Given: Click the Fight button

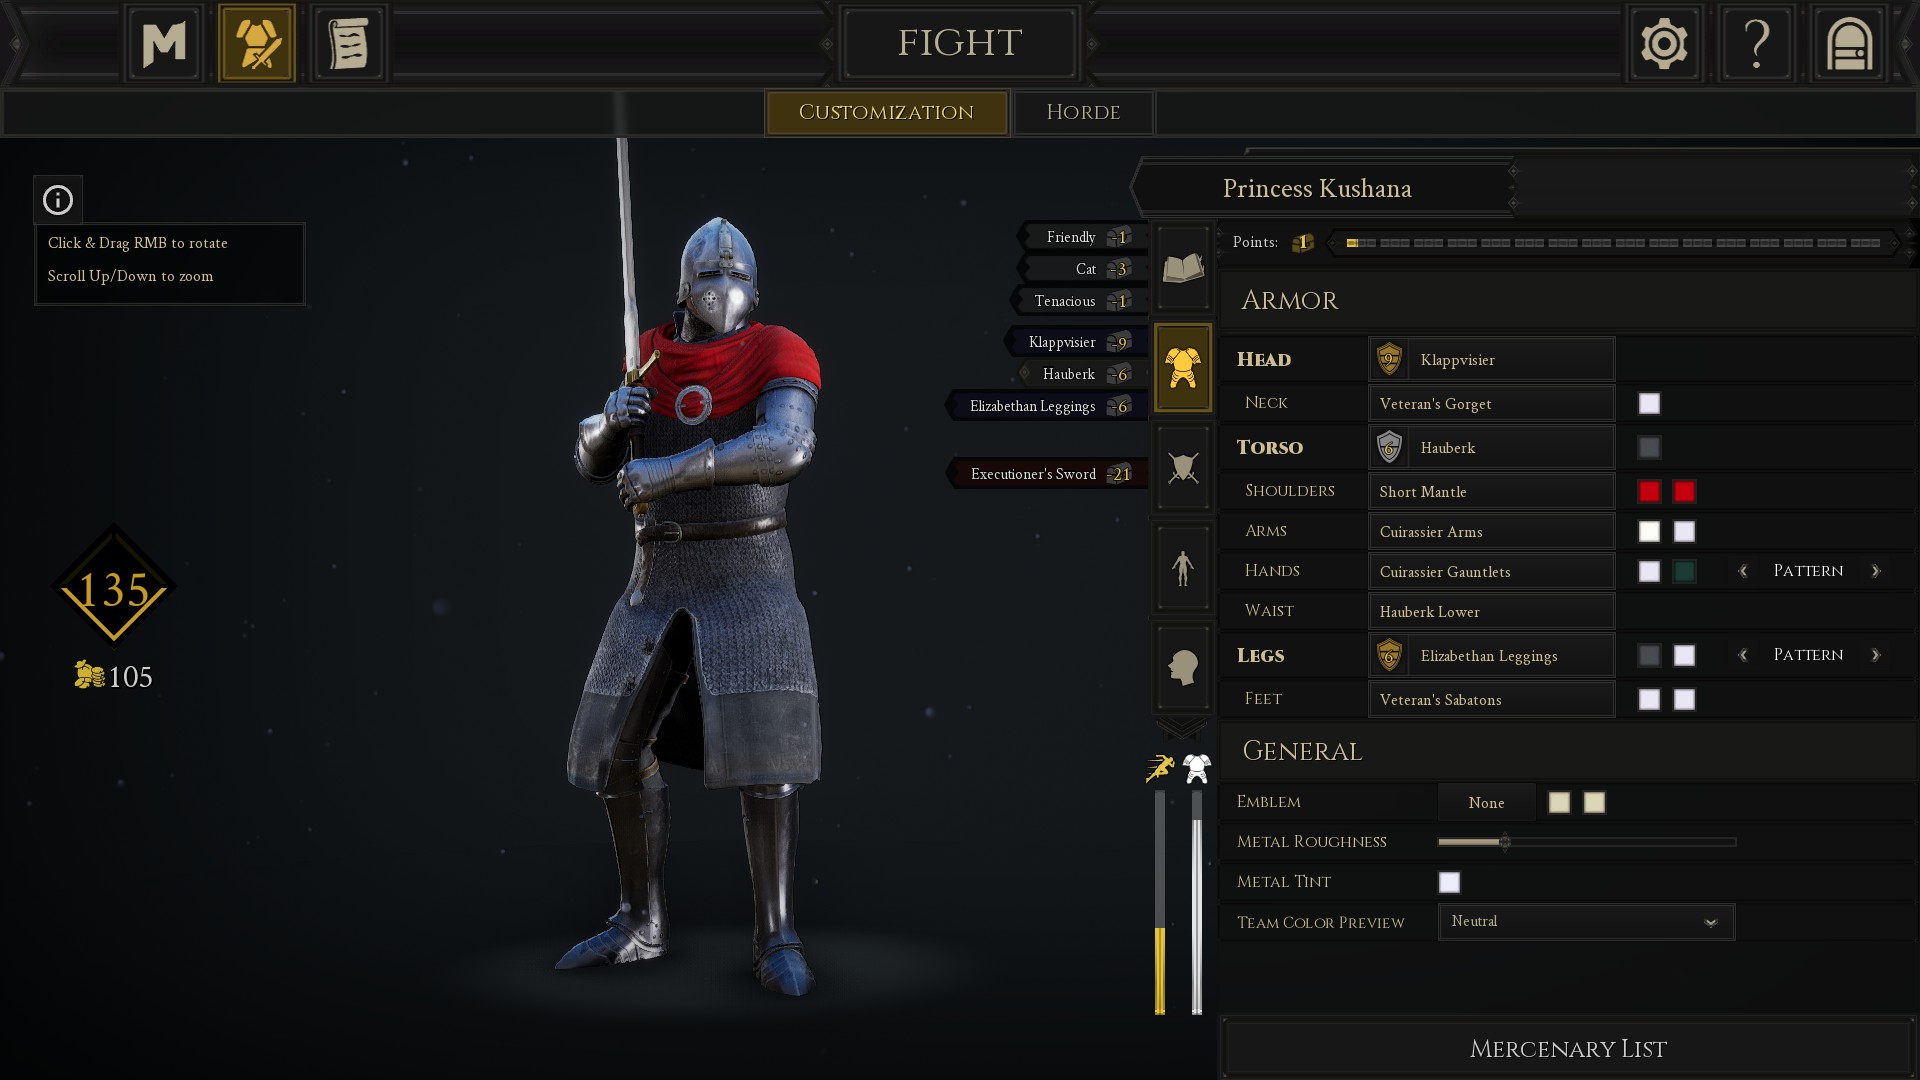Looking at the screenshot, I should (x=959, y=43).
